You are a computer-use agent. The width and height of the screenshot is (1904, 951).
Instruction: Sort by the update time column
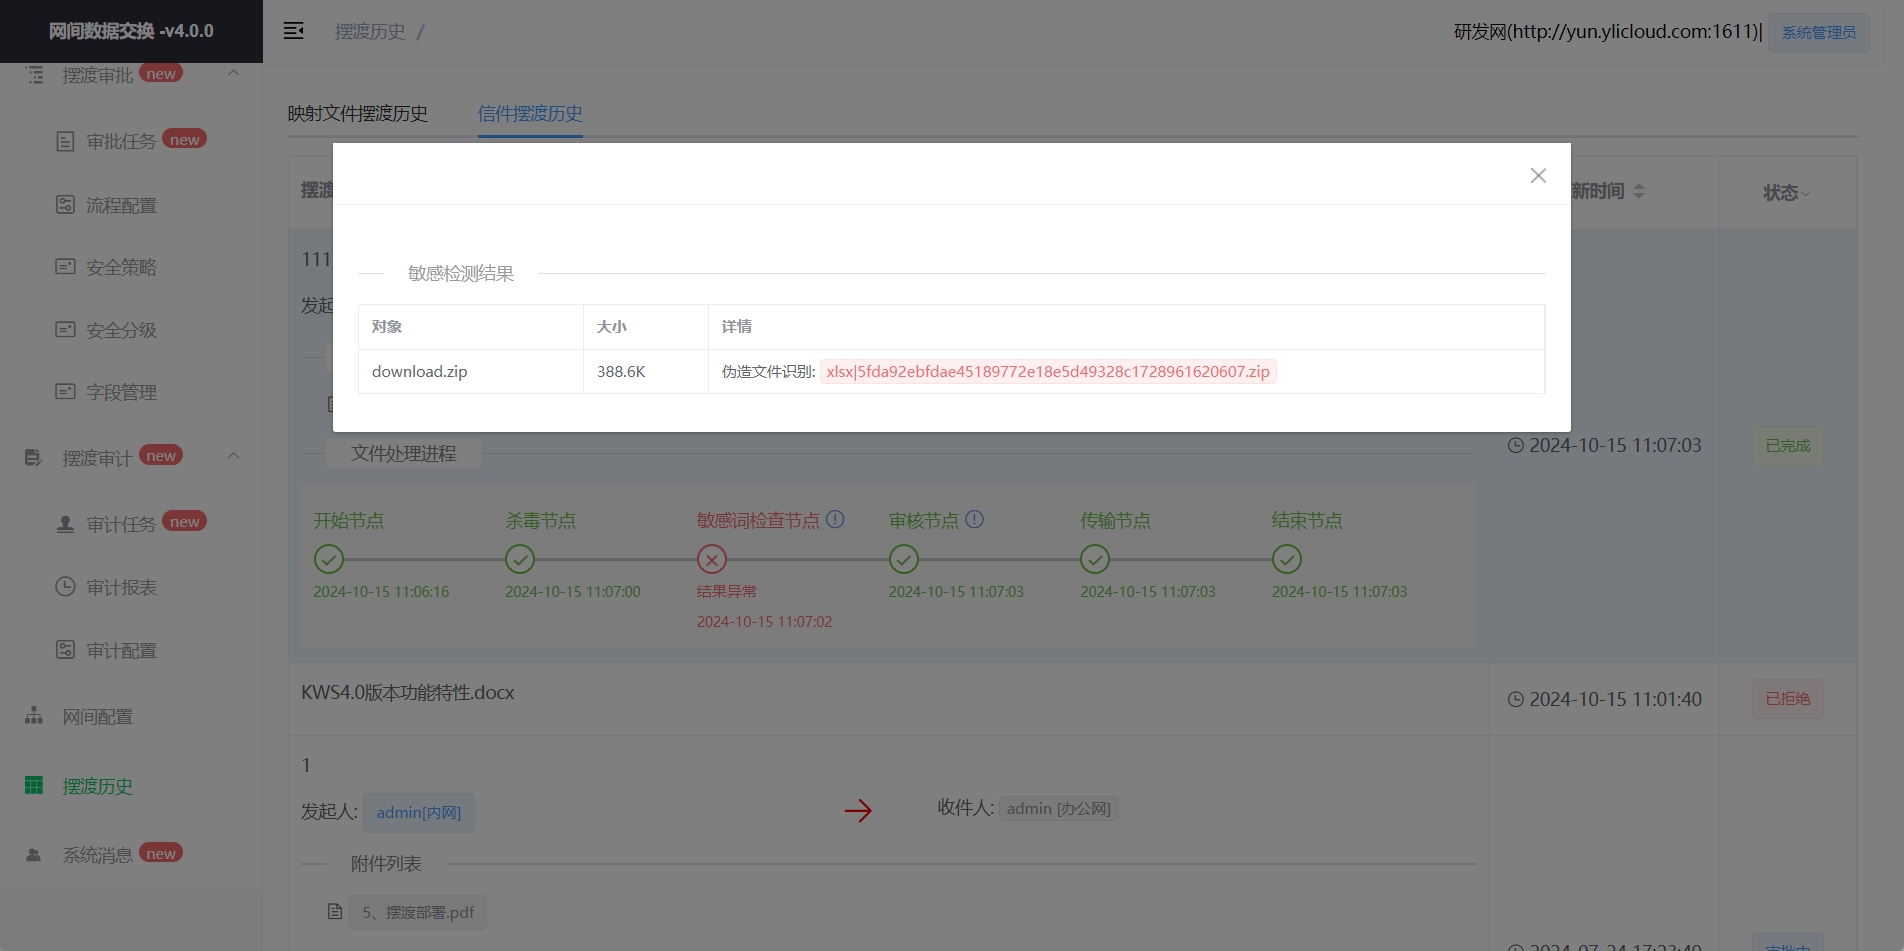1638,191
